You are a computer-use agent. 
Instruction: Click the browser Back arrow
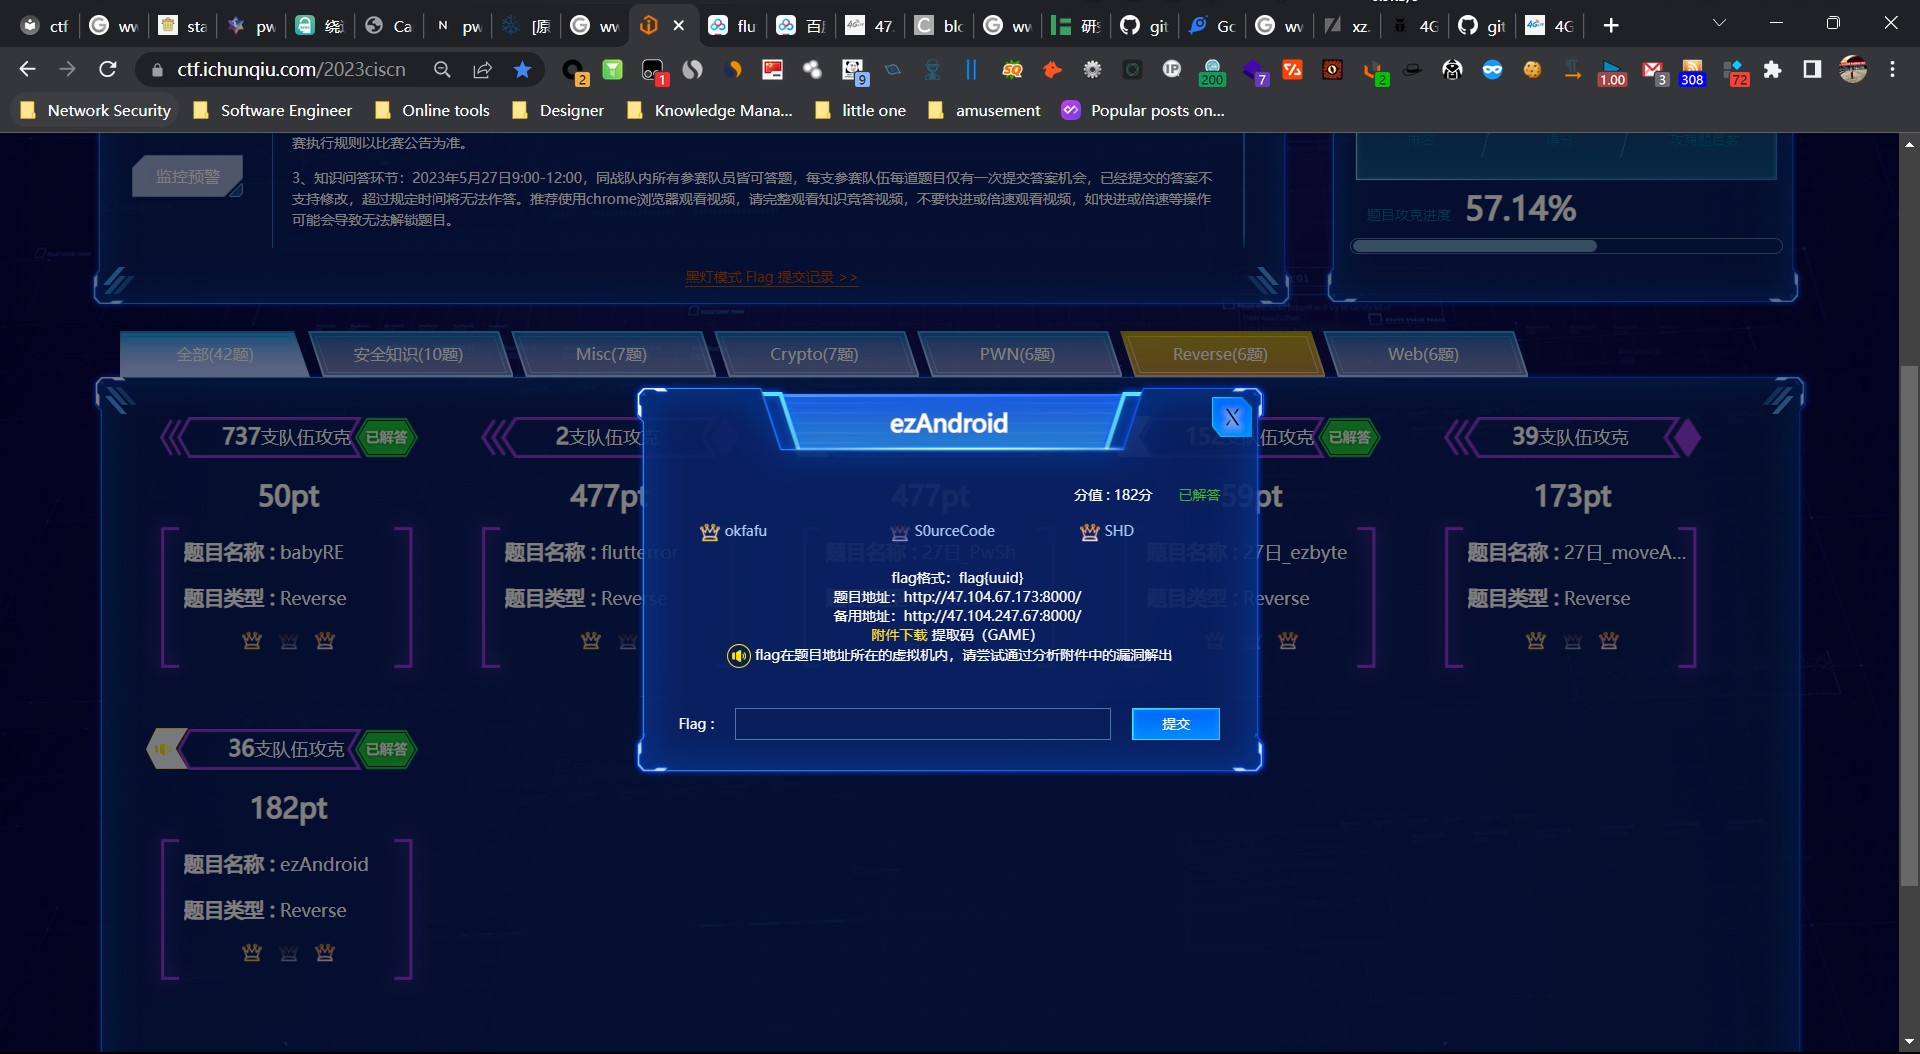pyautogui.click(x=27, y=69)
